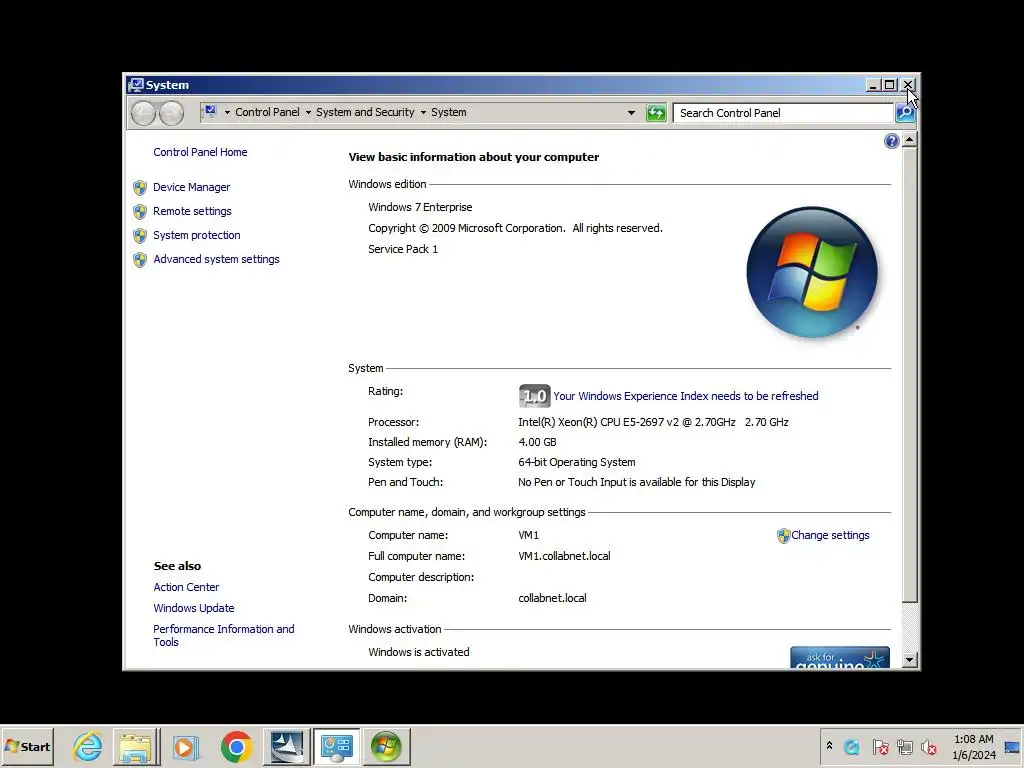Open Performance Information and Tools
The height and width of the screenshot is (768, 1024).
pyautogui.click(x=223, y=635)
